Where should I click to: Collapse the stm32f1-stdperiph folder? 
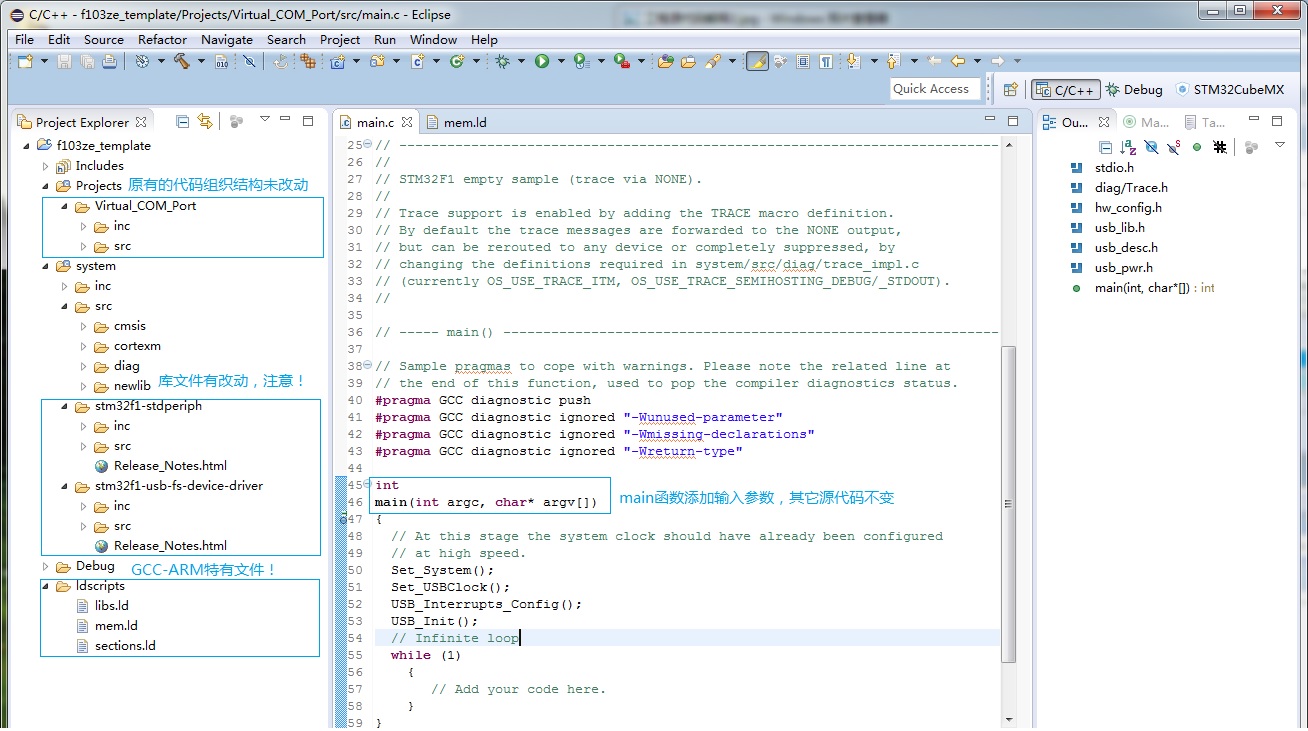[64, 406]
